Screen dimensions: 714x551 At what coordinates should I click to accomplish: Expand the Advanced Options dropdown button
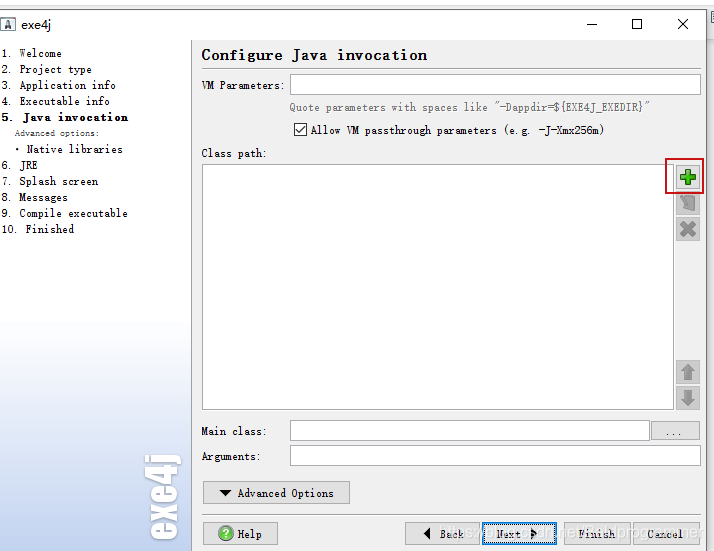pos(276,493)
